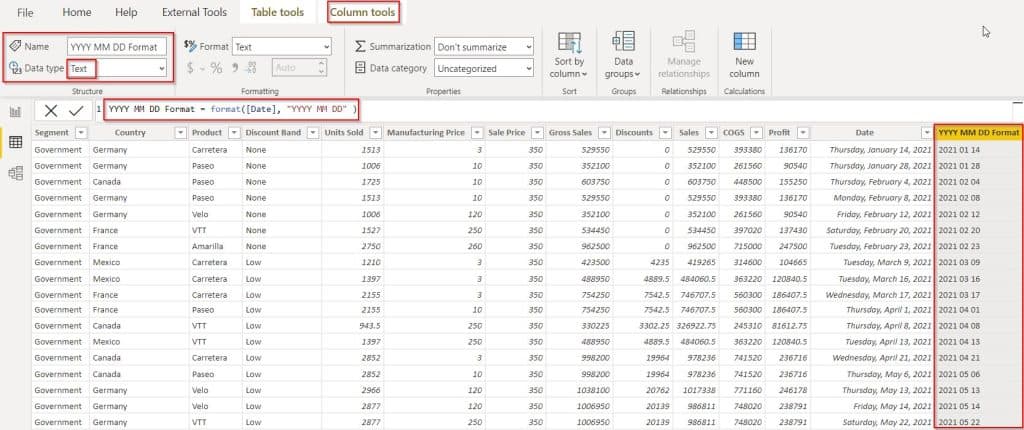Open the Discounts filter dropdown

664,133
